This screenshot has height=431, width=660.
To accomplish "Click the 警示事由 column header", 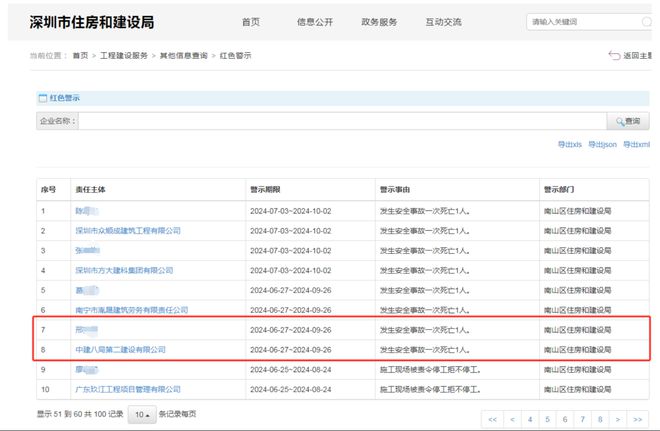I will [395, 190].
